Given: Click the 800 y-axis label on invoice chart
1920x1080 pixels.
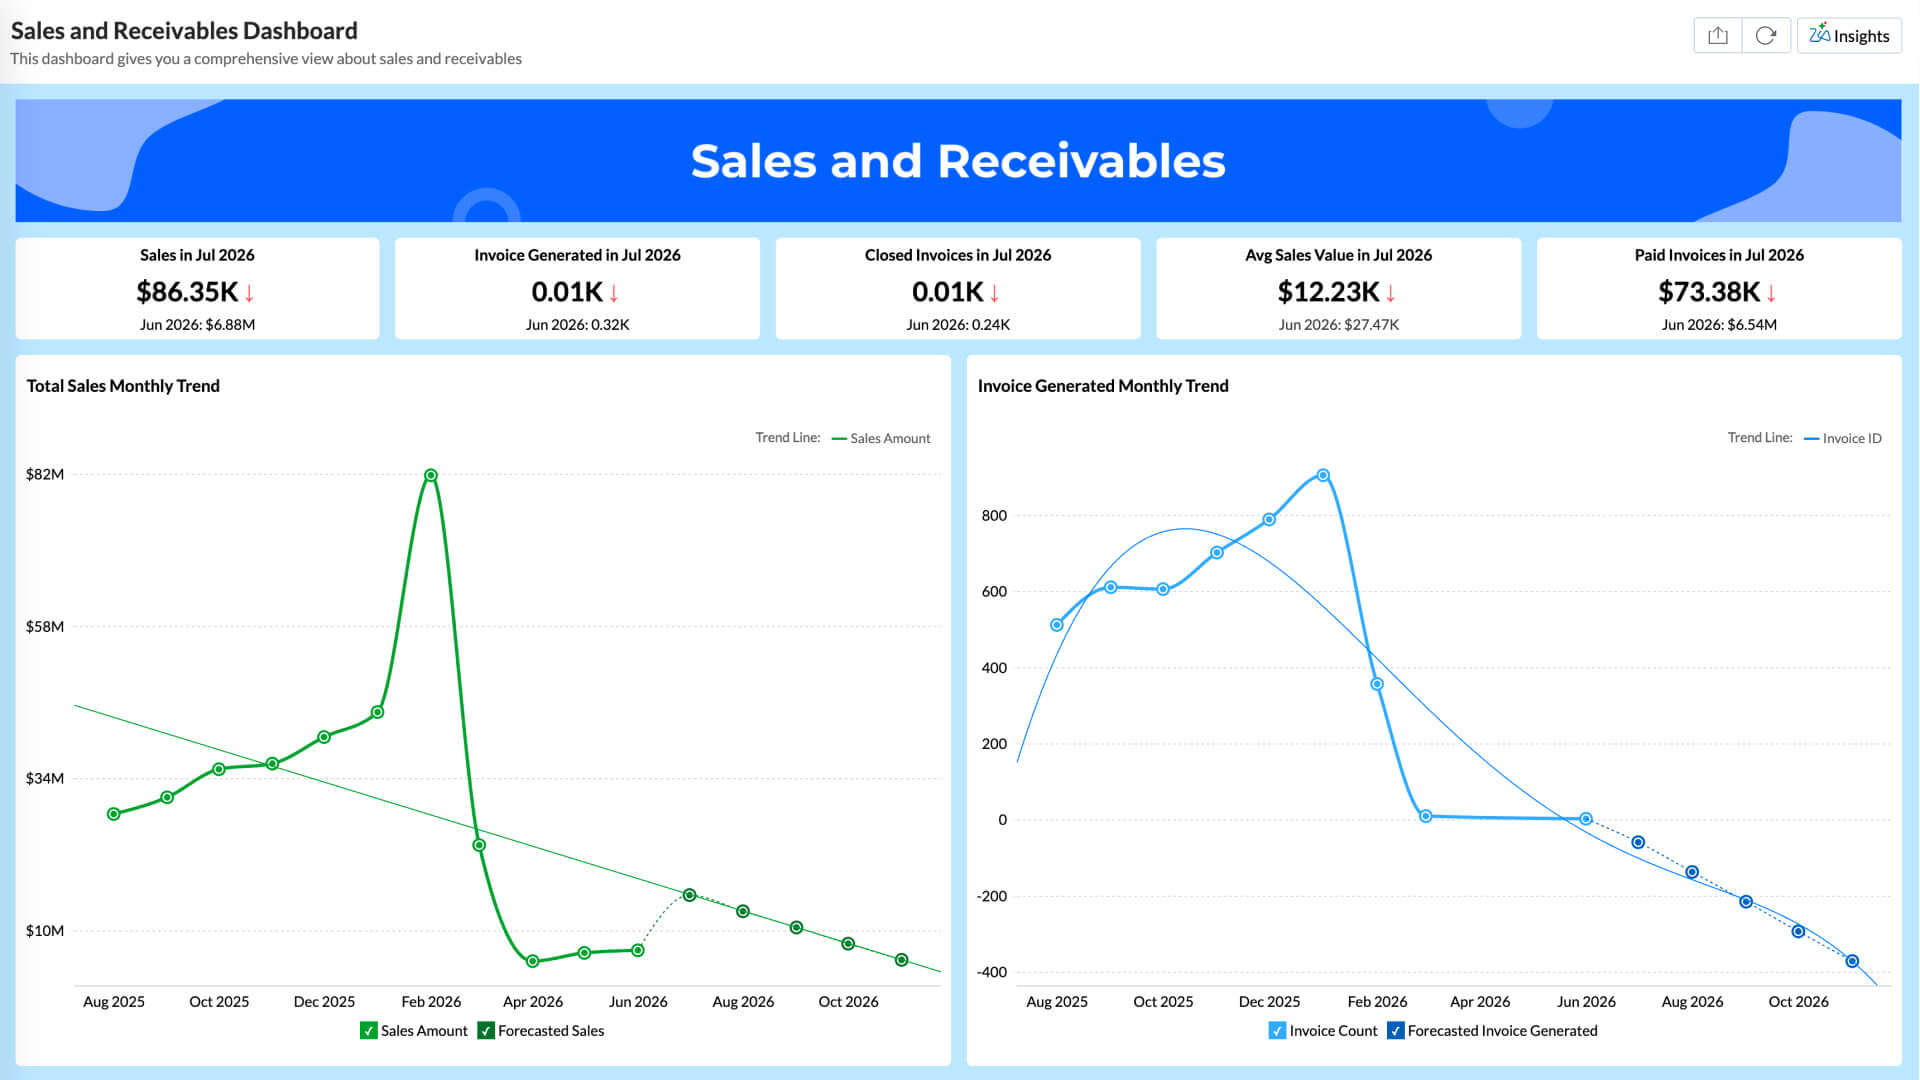Looking at the screenshot, I should (994, 516).
